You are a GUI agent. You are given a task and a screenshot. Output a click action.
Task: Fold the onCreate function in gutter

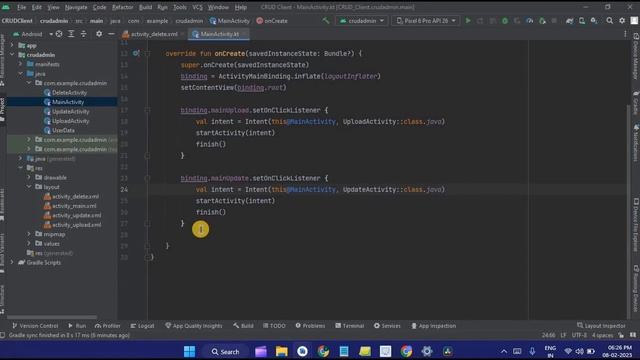[148, 53]
